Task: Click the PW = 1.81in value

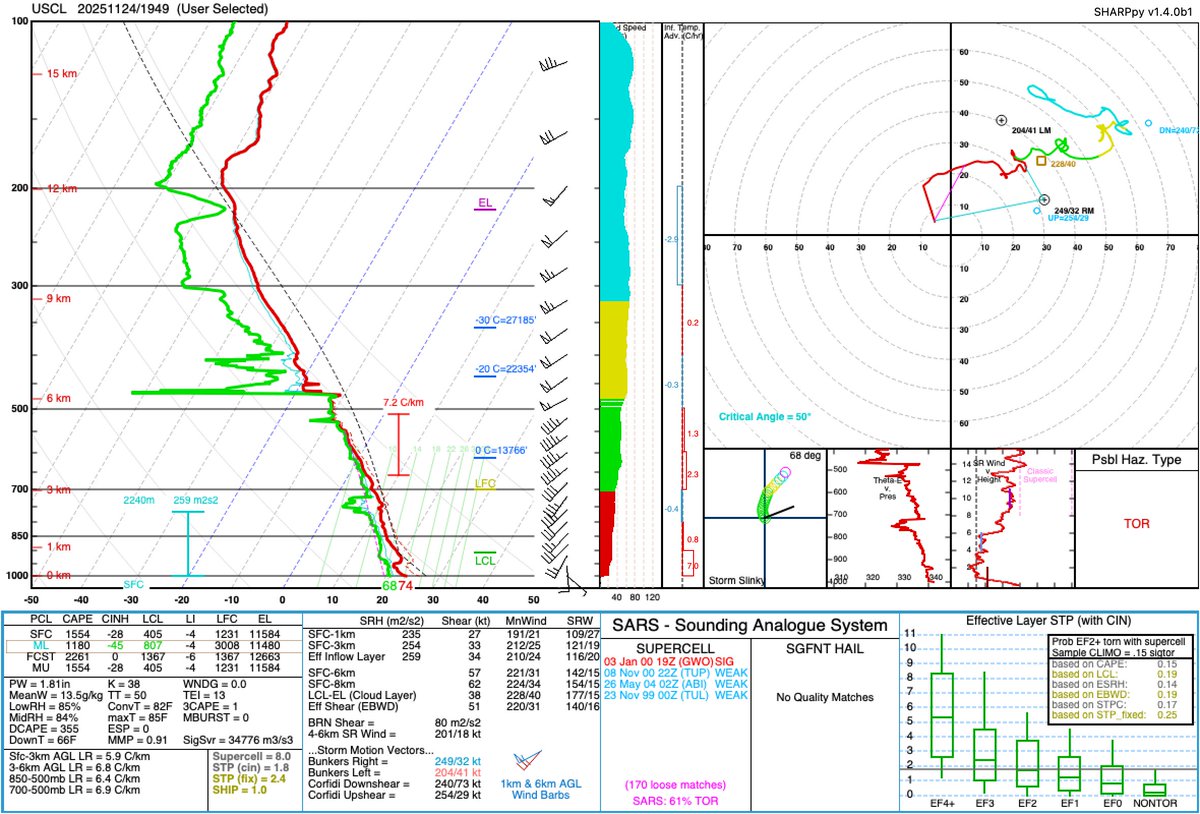Action: tap(41, 684)
